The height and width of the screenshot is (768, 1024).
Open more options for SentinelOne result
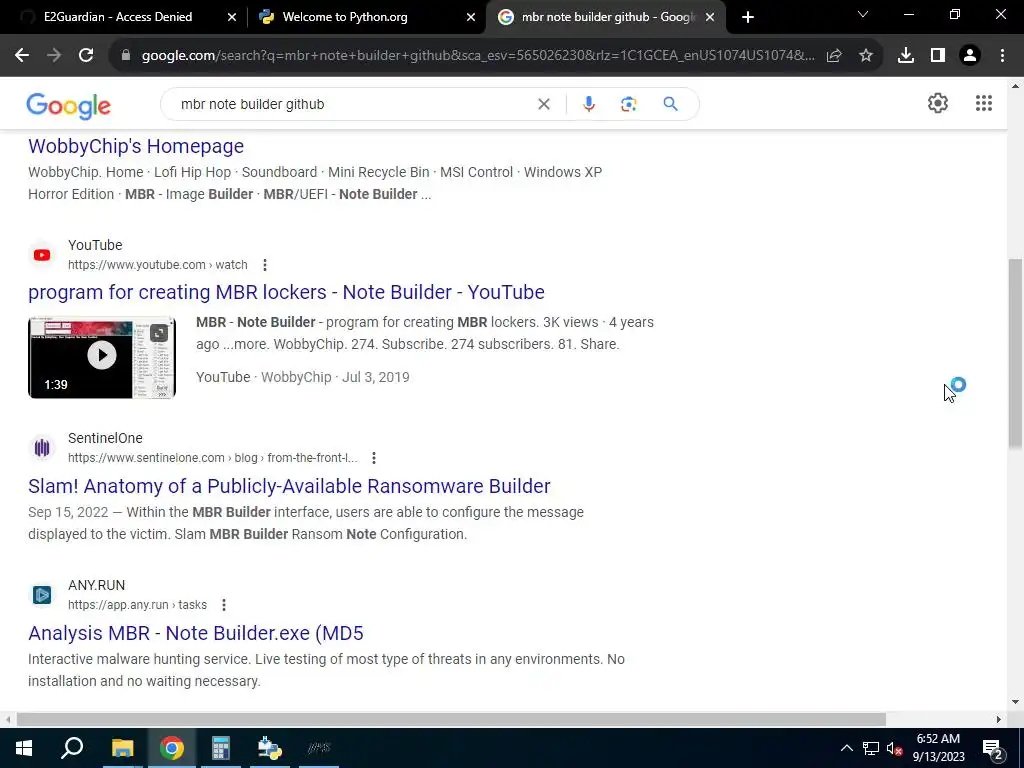(x=374, y=458)
